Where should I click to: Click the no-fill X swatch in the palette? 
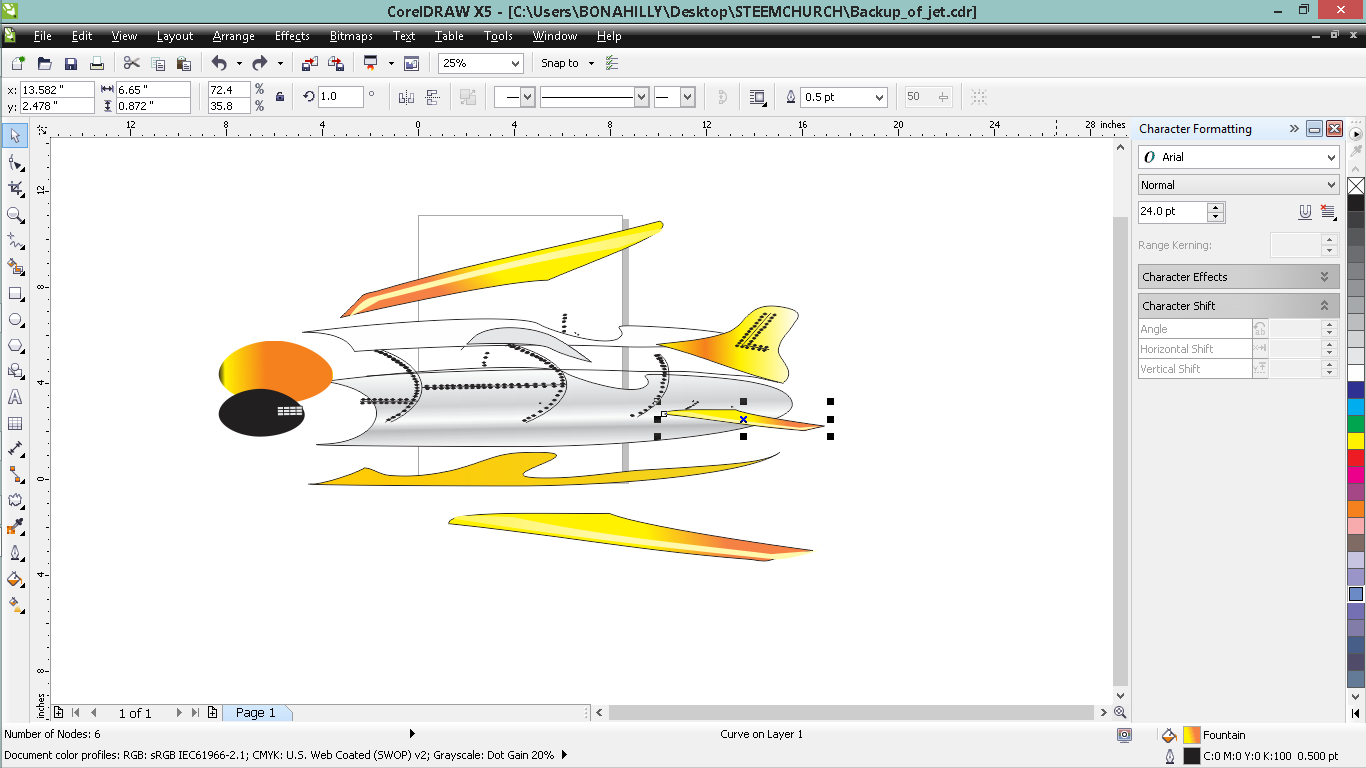coord(1356,186)
